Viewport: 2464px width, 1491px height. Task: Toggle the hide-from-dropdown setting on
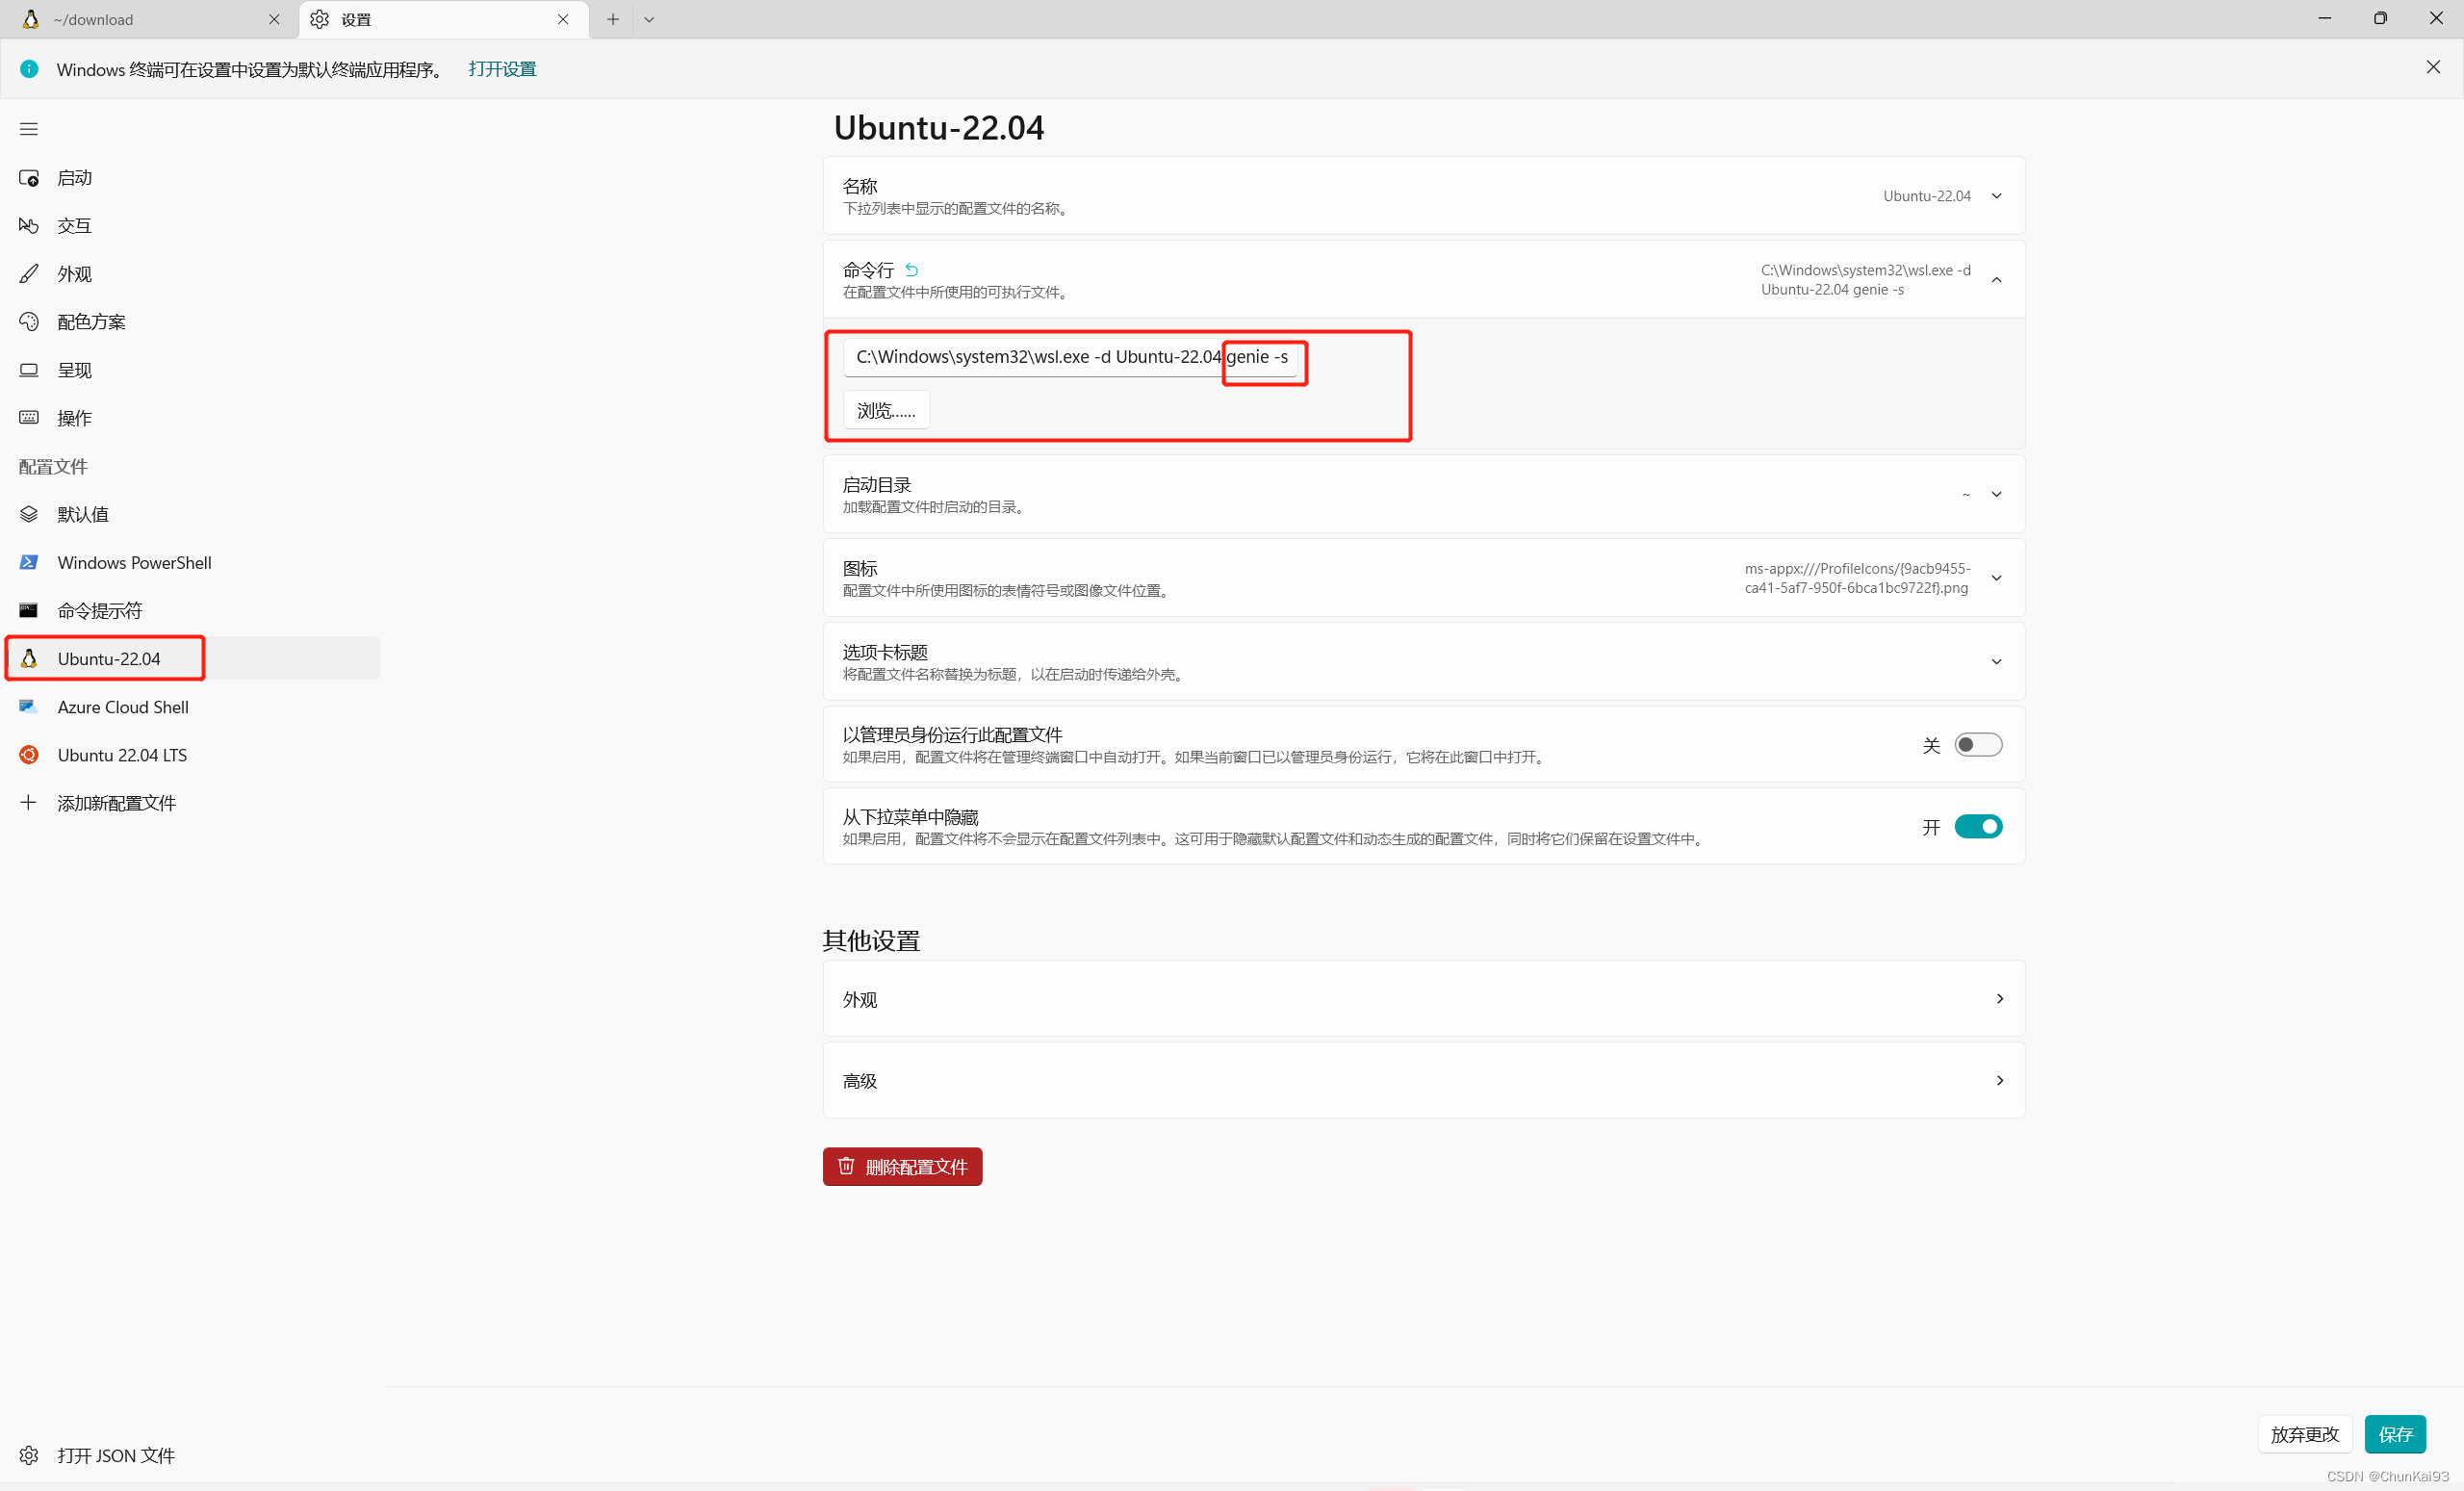click(1976, 826)
